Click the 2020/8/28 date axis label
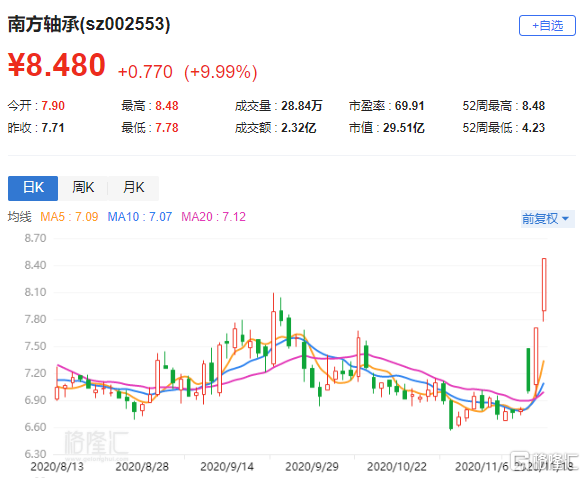Viewport: 585px width, 478px height. coord(142,467)
